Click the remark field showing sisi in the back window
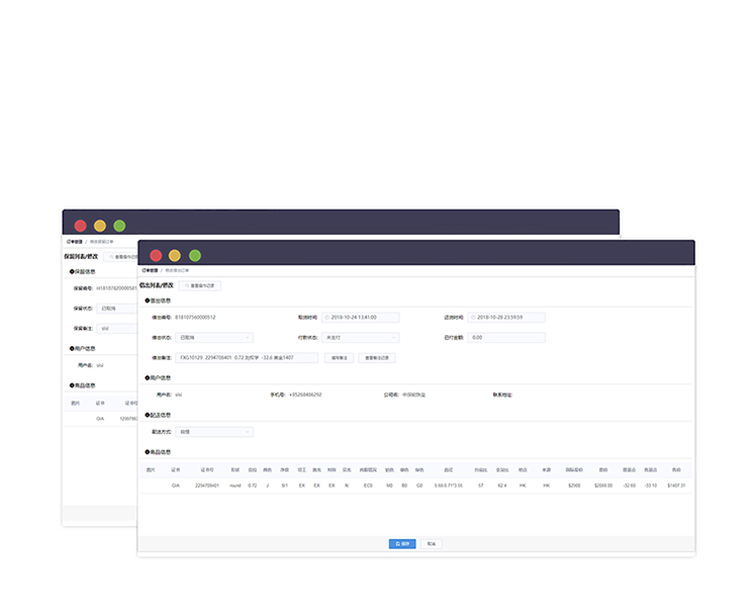The image size is (750, 590). tap(117, 329)
